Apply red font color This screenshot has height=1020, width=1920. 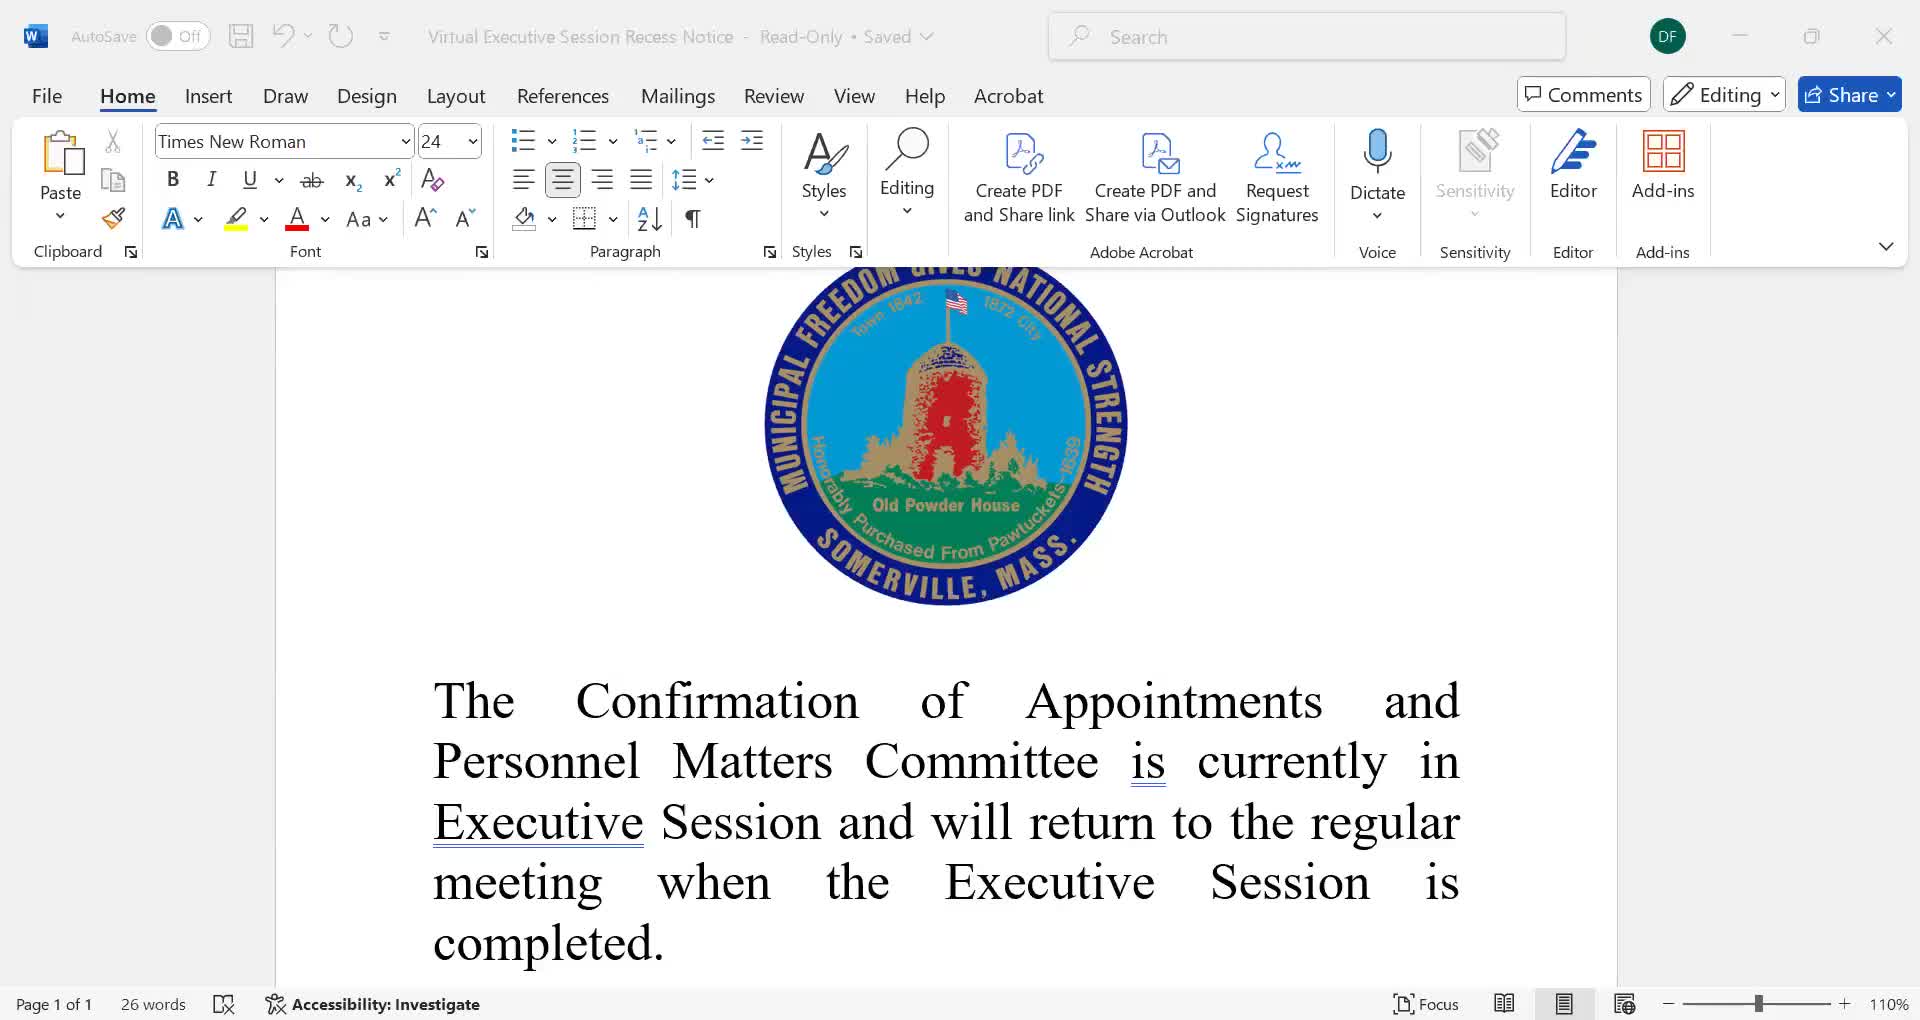[297, 218]
